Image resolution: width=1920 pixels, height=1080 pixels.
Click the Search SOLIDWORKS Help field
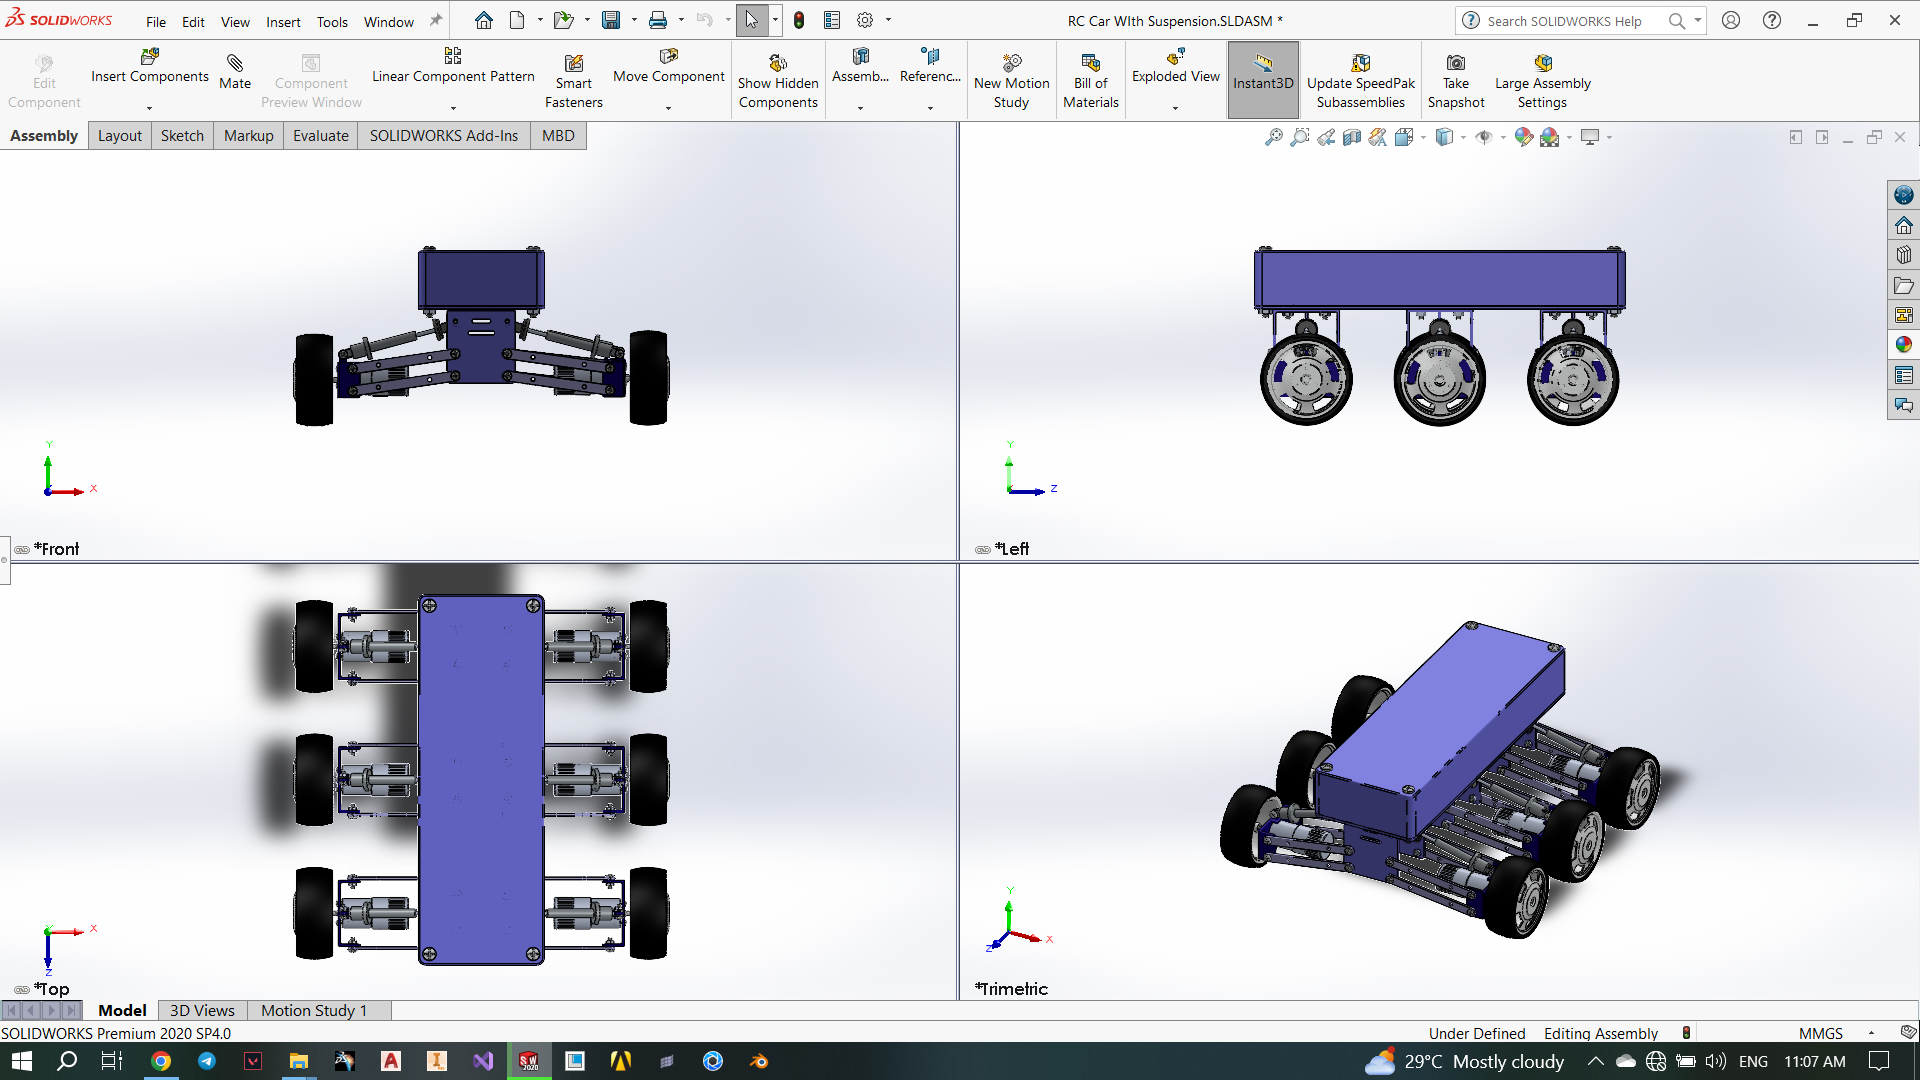(1564, 21)
